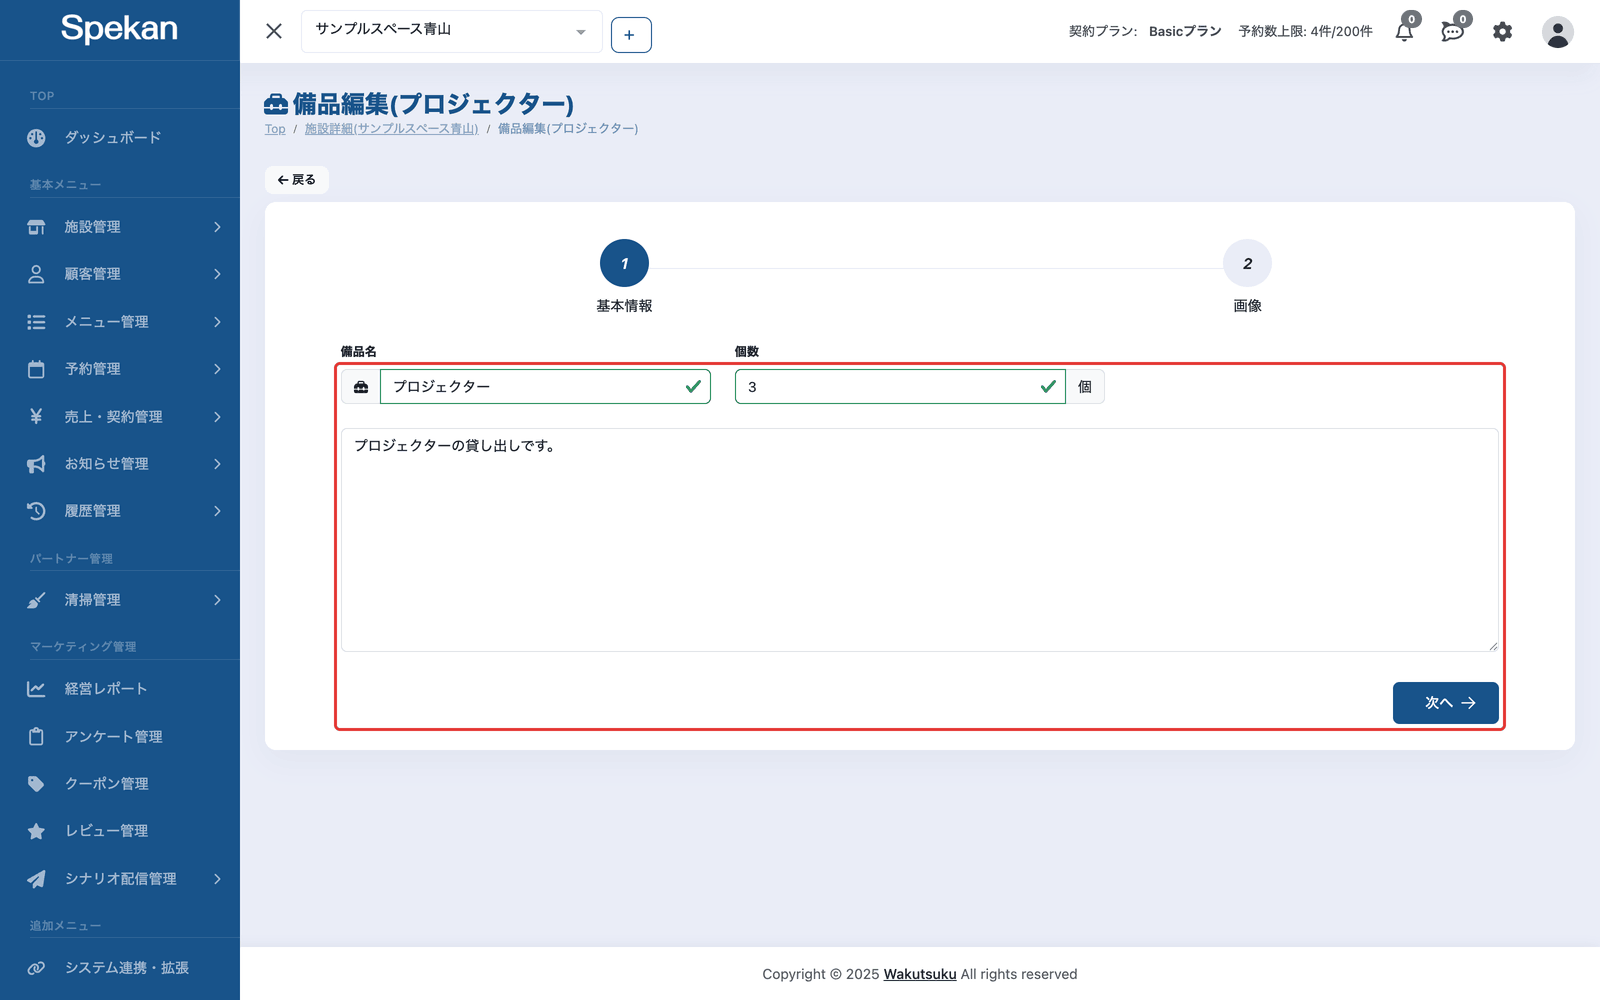This screenshot has width=1600, height=1000.
Task: Click the お知らせ管理 megaphone icon
Action: [36, 464]
